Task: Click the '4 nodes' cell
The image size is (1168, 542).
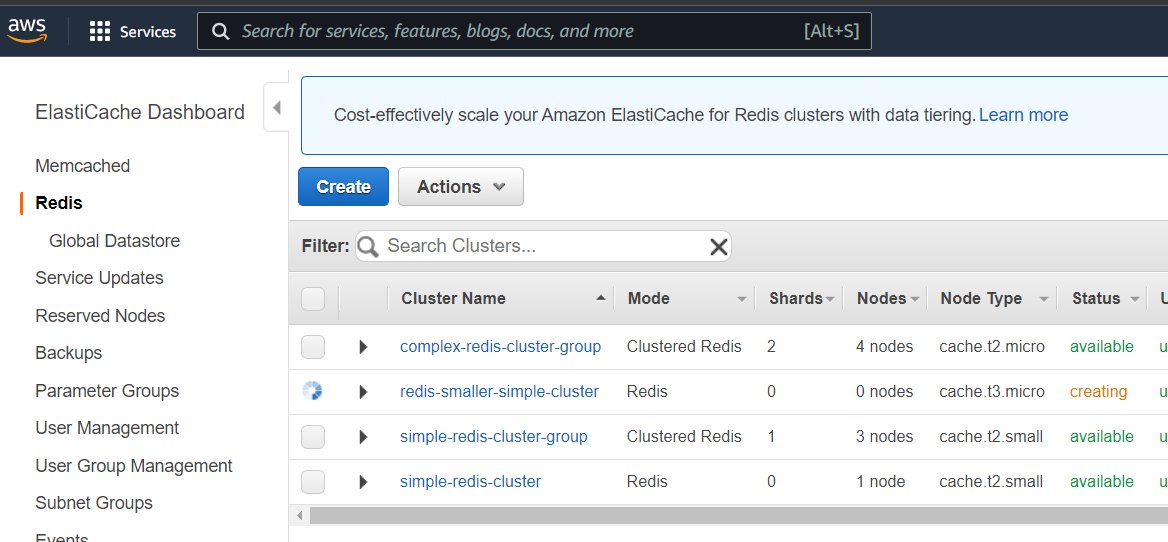Action: pyautogui.click(x=884, y=346)
